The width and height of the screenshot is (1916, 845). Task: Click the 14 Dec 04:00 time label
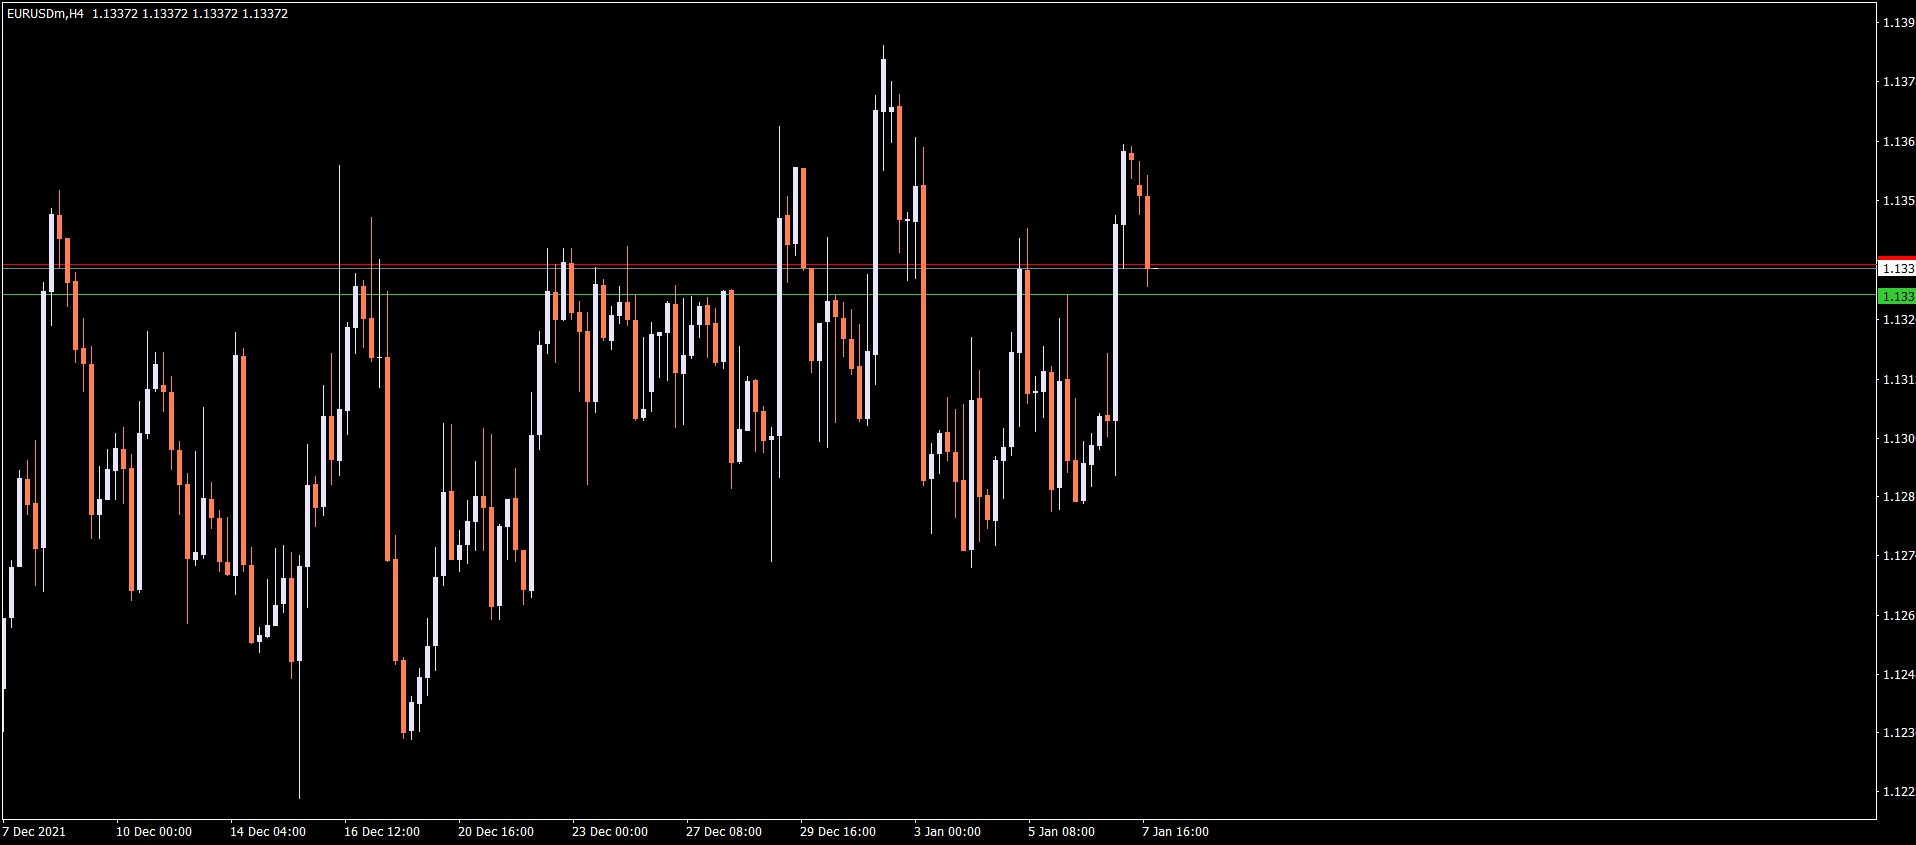coord(268,832)
